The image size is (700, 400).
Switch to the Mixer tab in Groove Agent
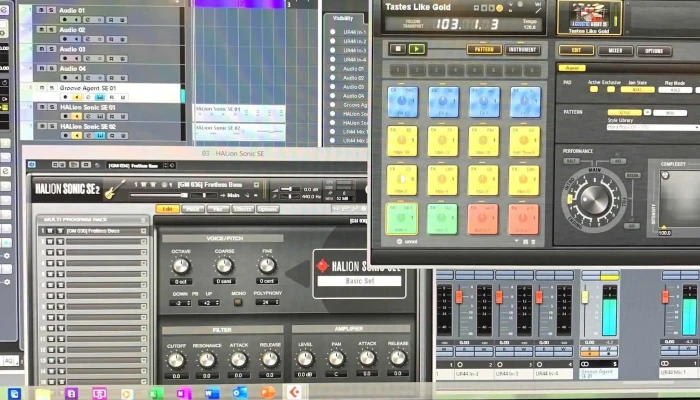click(x=615, y=50)
